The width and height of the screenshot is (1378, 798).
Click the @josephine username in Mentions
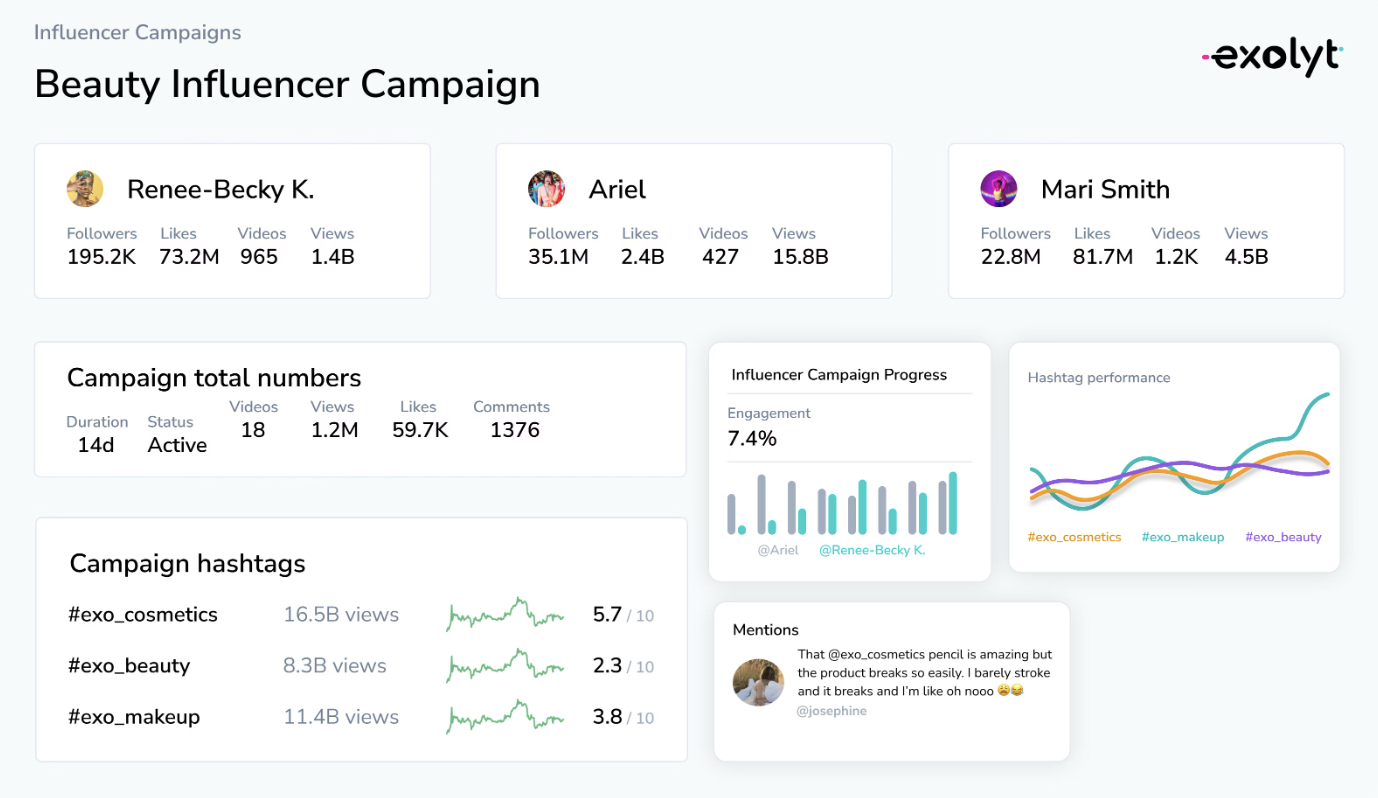(831, 711)
